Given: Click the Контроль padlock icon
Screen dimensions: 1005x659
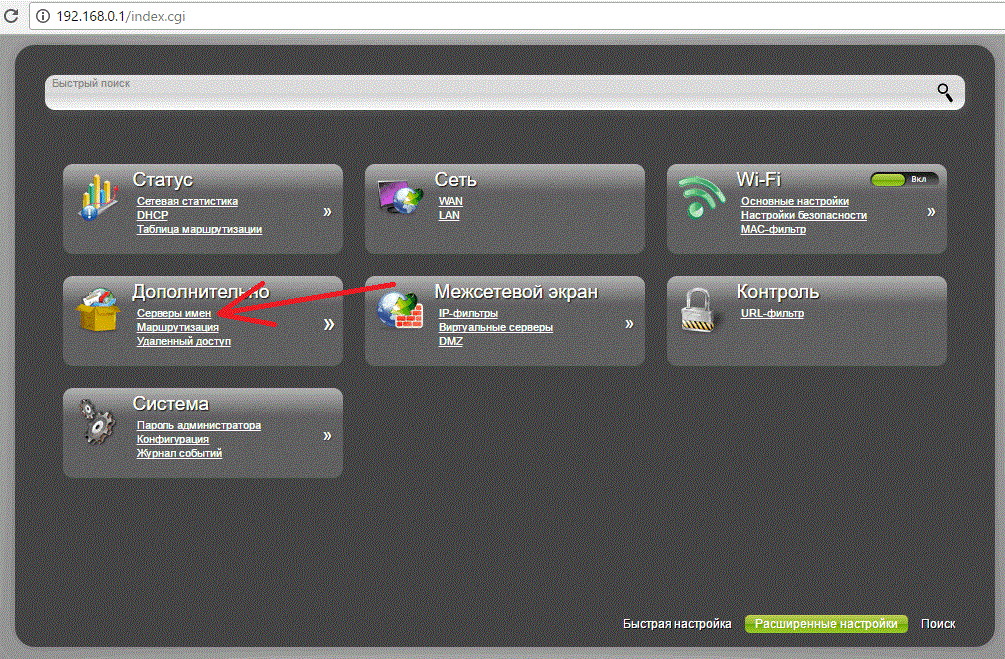Looking at the screenshot, I should (x=701, y=311).
